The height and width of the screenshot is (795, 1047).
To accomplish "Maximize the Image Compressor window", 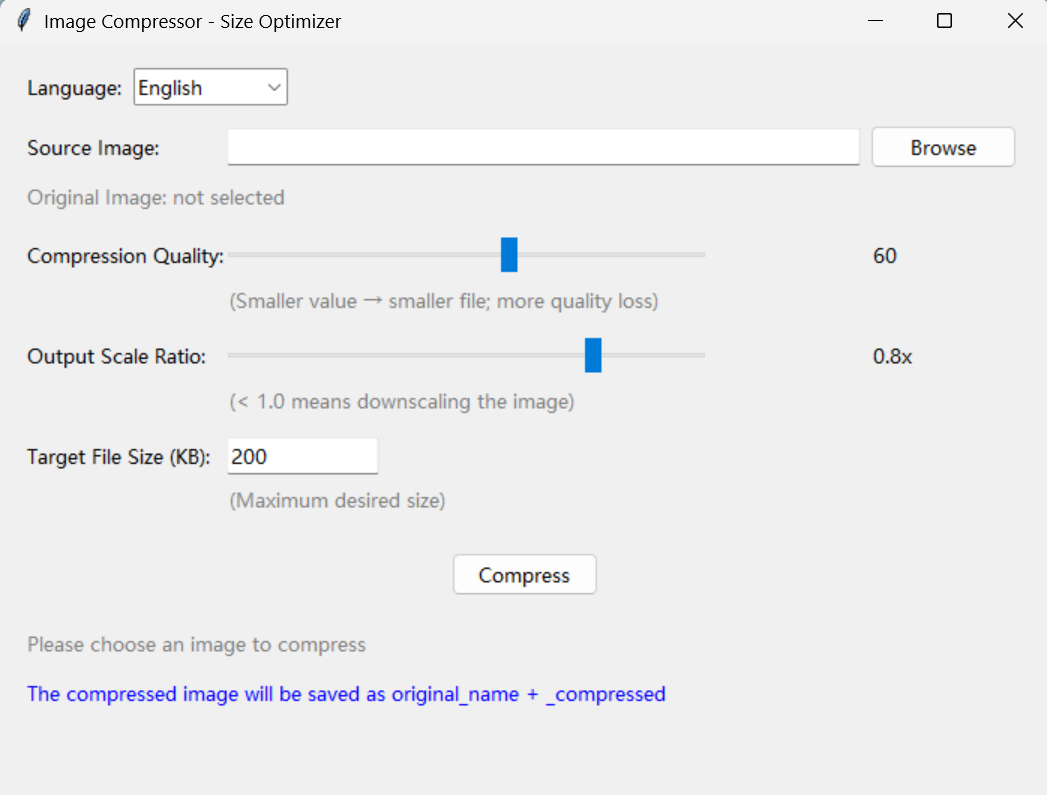I will coord(944,21).
